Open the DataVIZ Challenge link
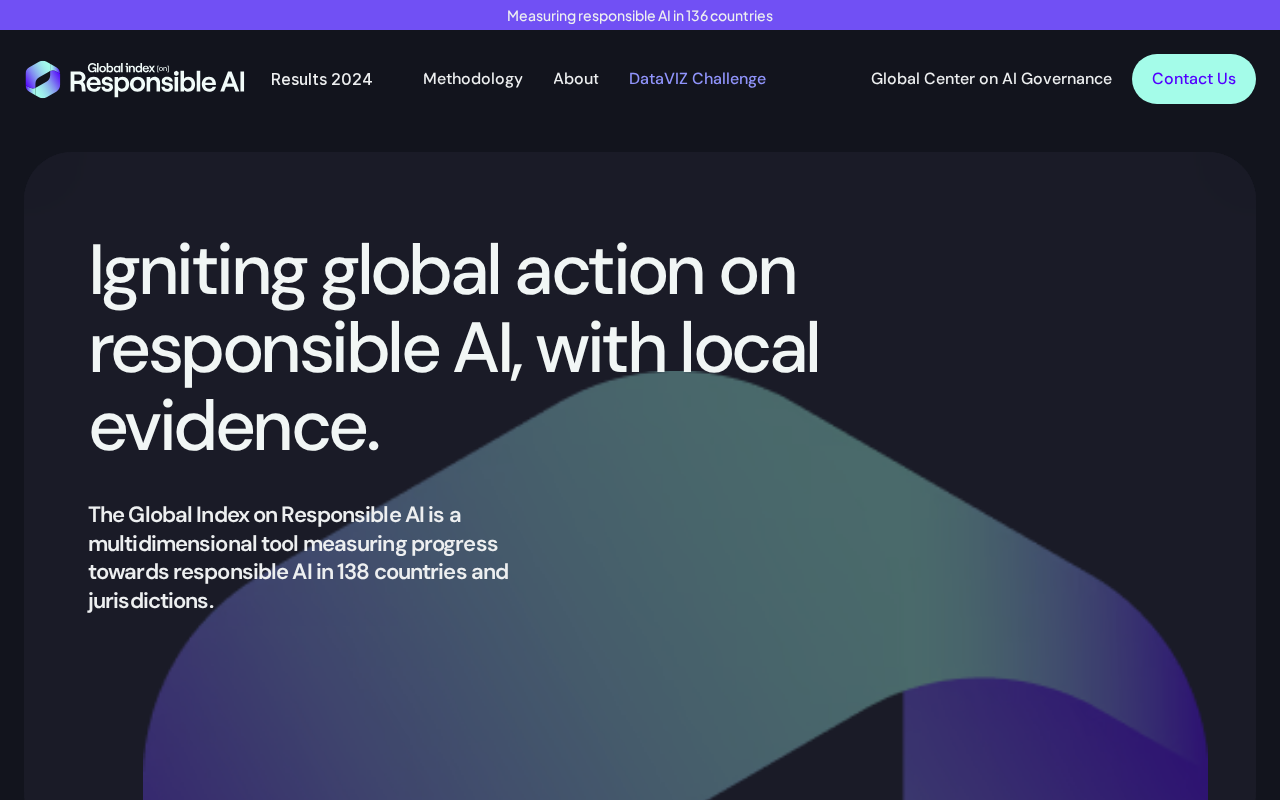 [x=697, y=79]
